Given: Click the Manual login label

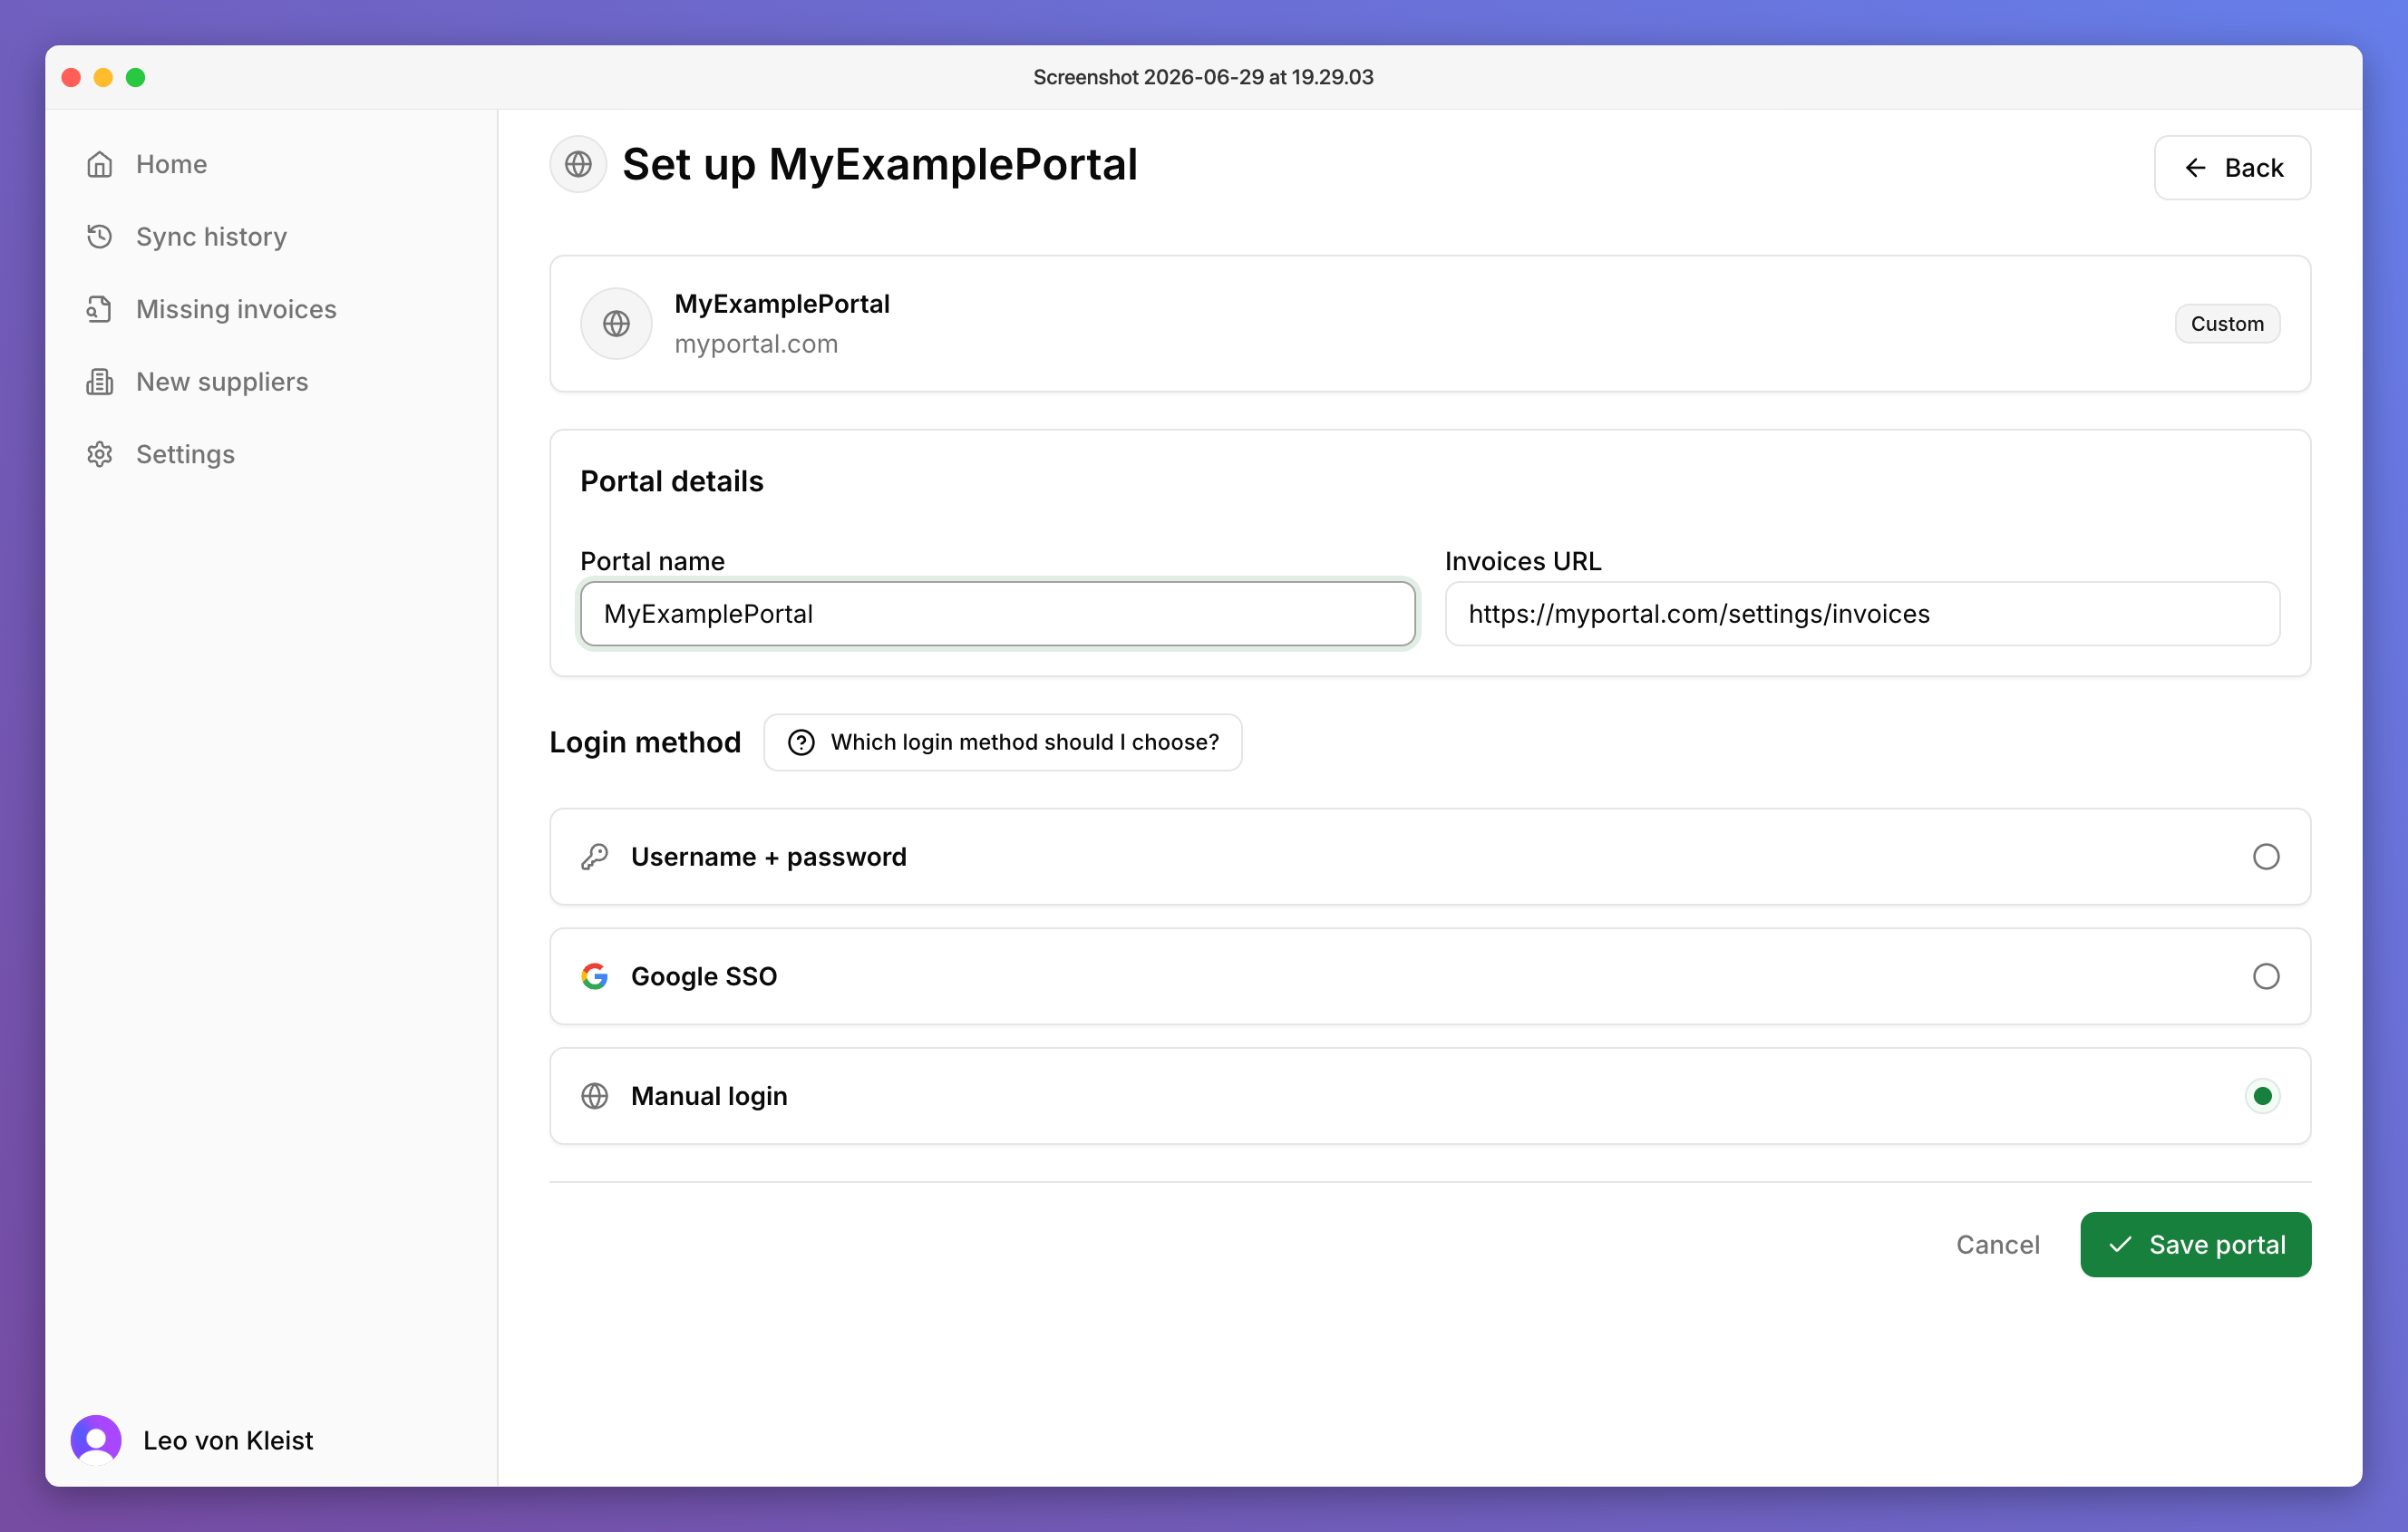Looking at the screenshot, I should click(709, 1096).
